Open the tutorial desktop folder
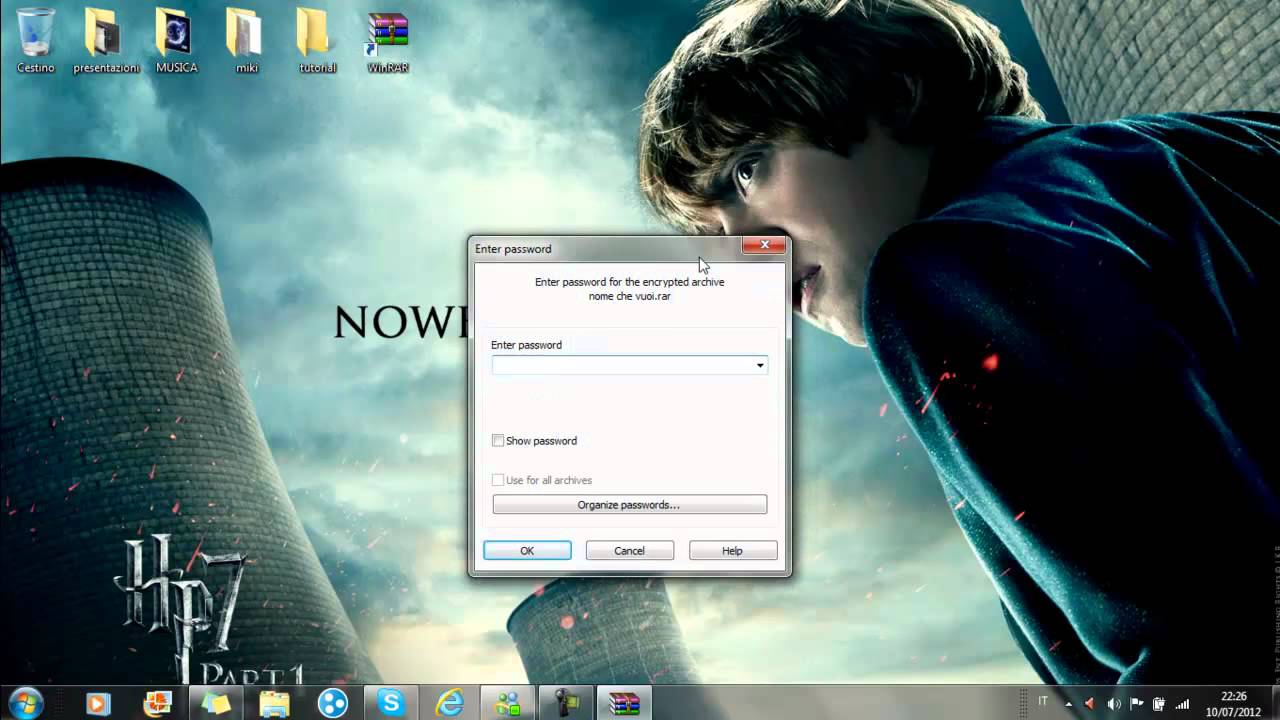 coord(317,40)
